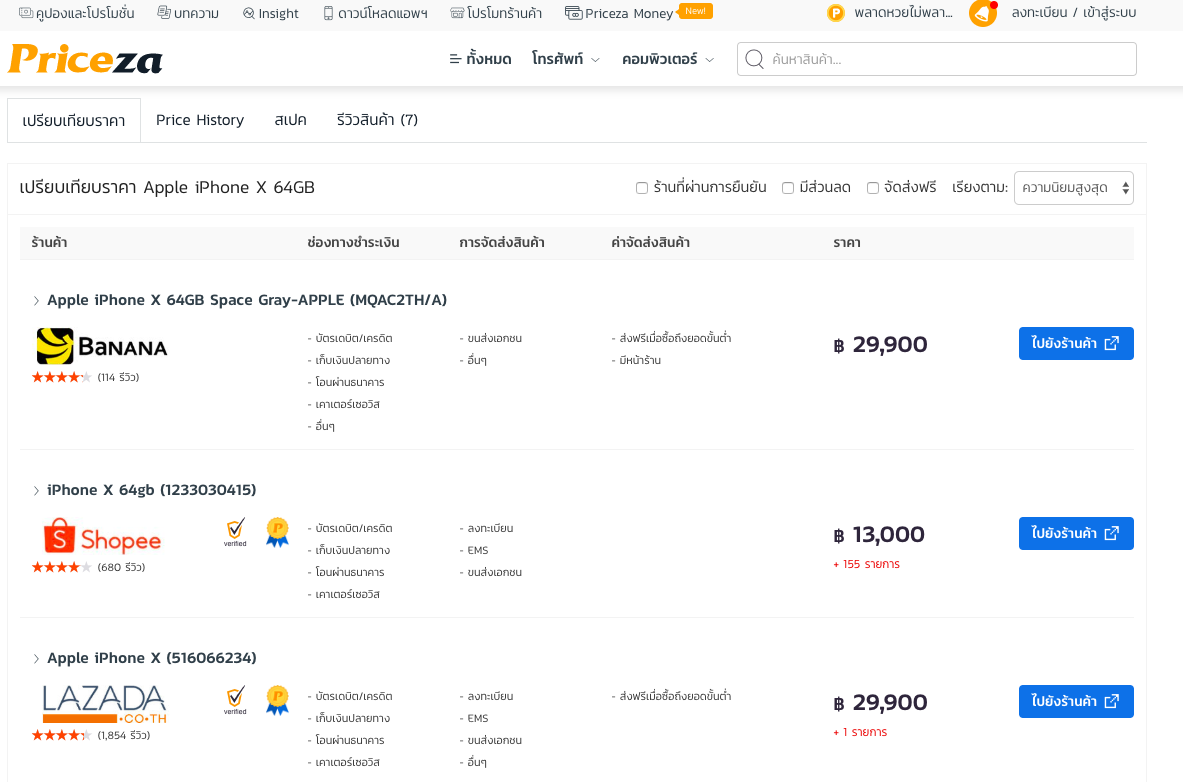Click Banana star rating

(x=61, y=377)
